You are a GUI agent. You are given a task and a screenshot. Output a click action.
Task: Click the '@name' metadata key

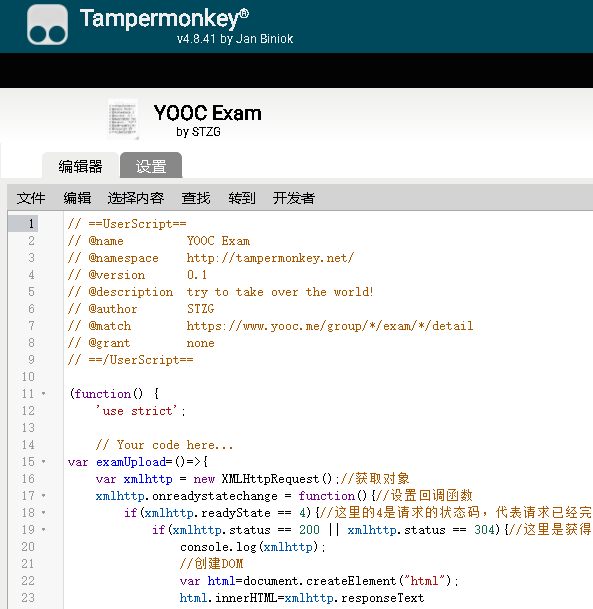click(x=106, y=241)
